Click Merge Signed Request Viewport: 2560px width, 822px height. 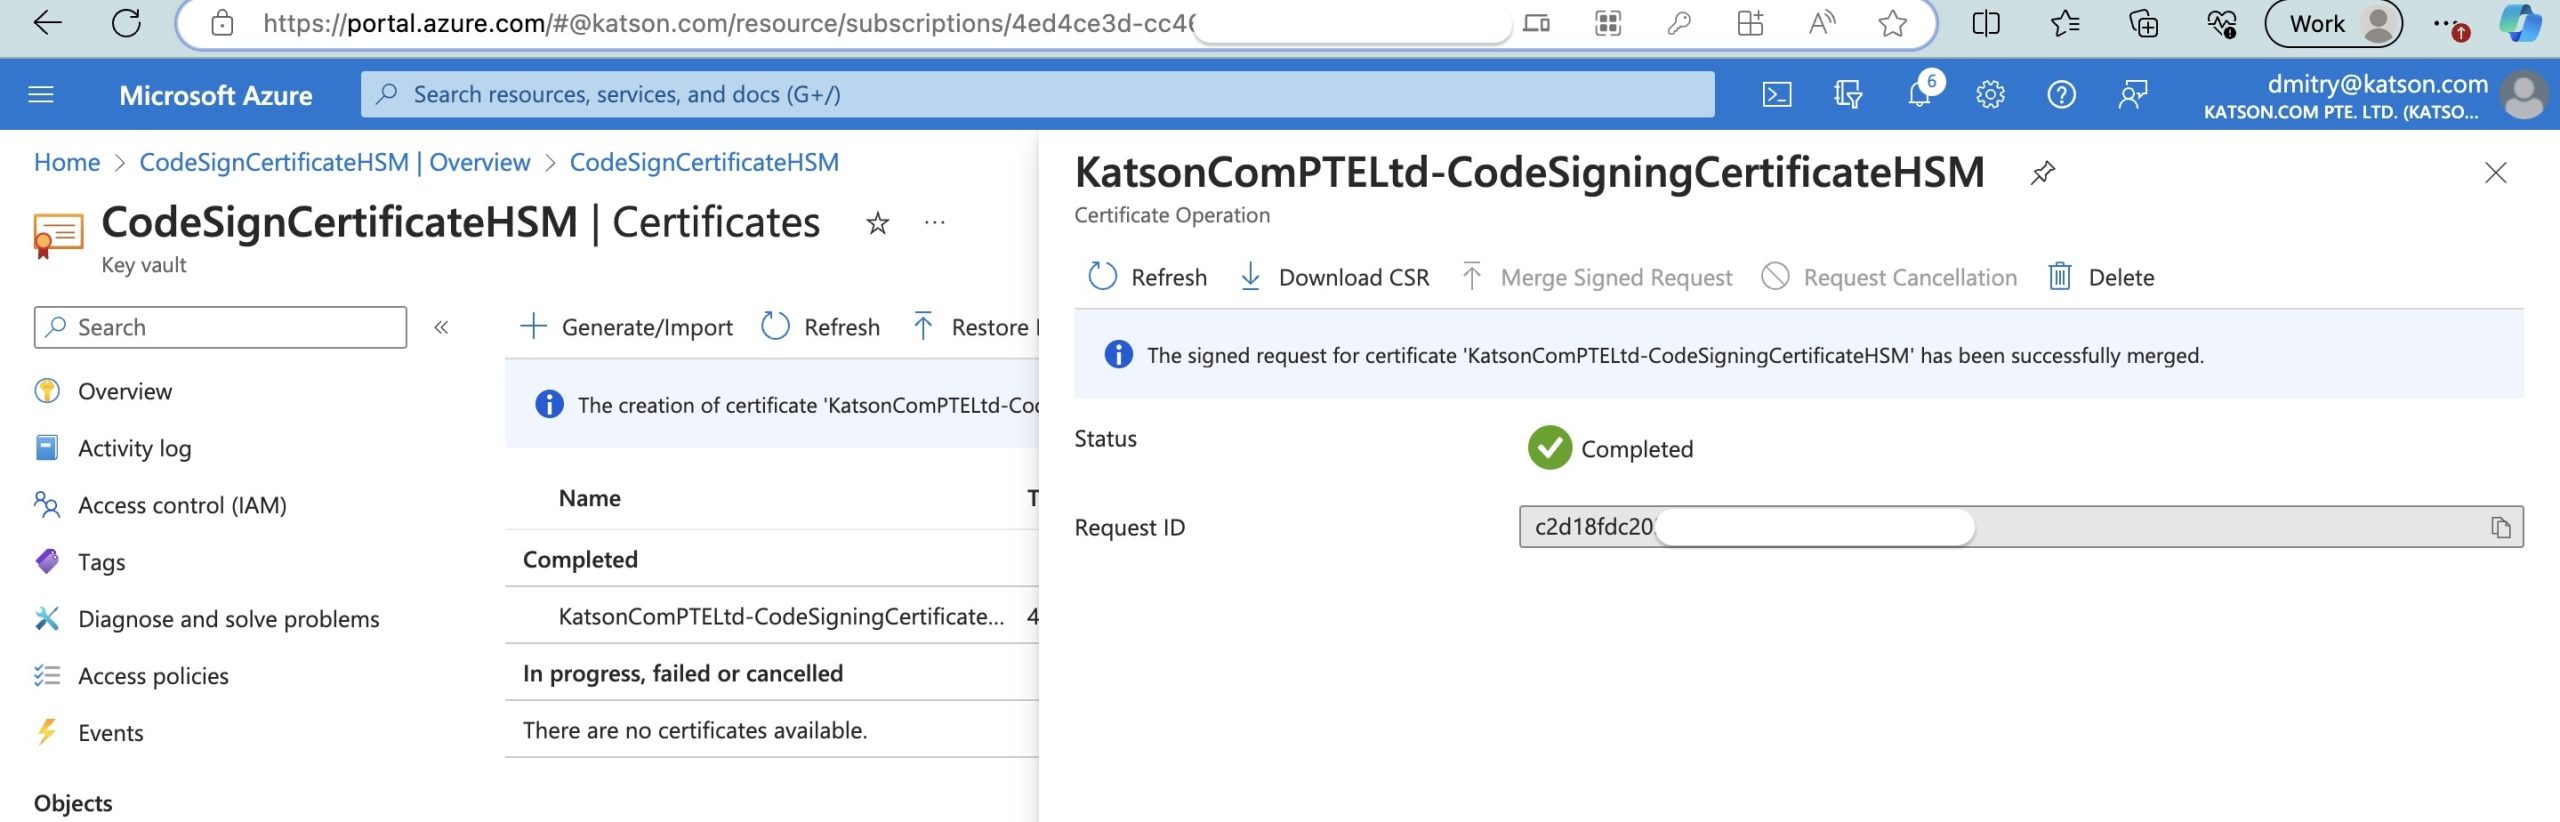tap(1597, 277)
